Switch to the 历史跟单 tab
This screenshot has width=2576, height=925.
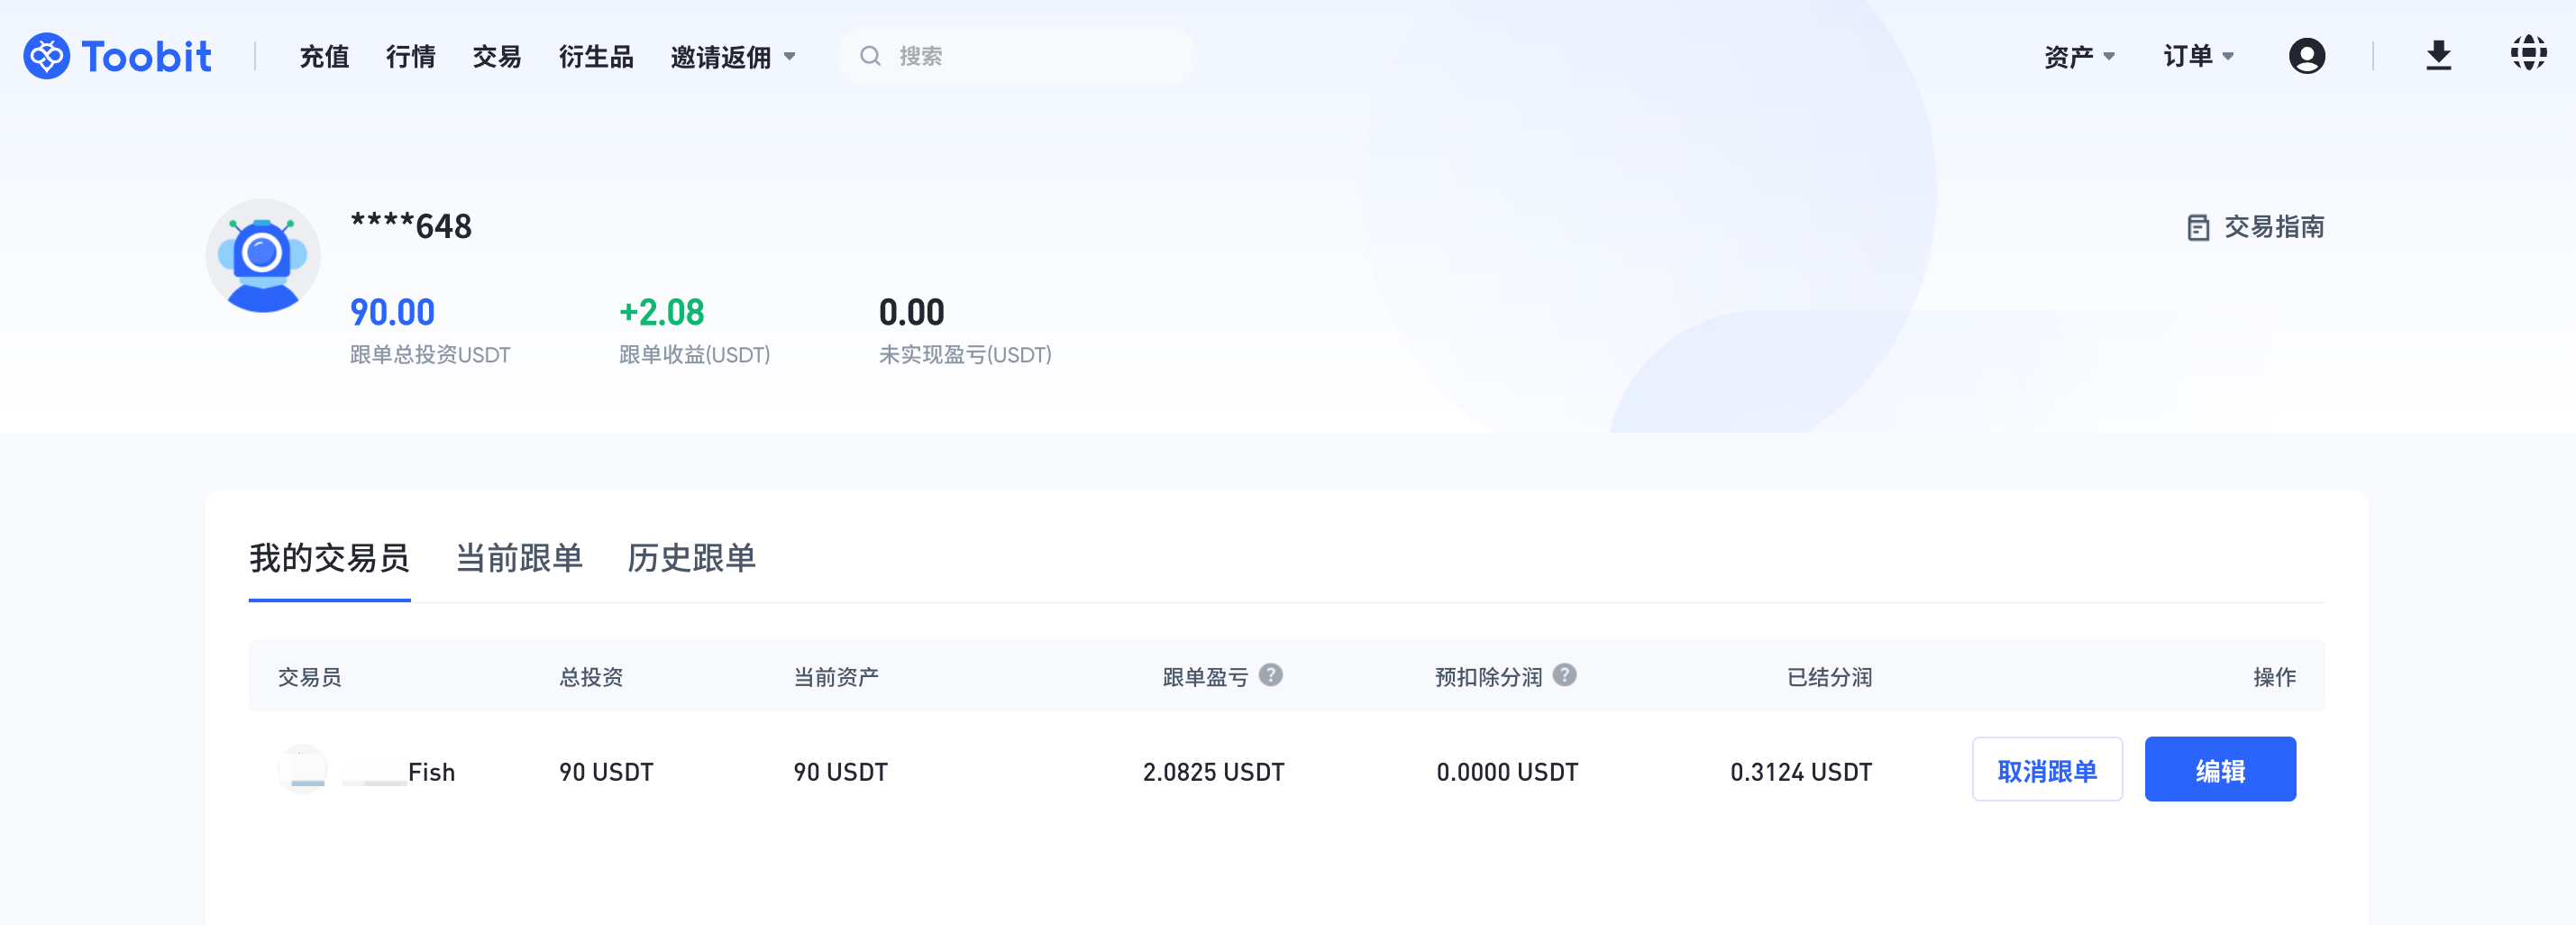point(691,558)
